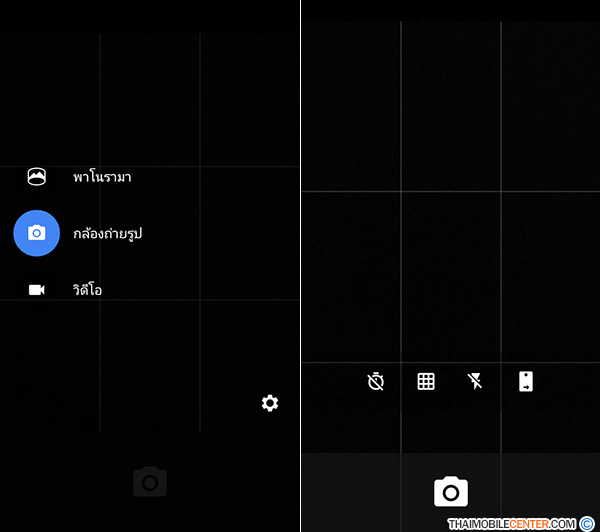
Task: Tap the white shutter button on right screen
Action: [x=451, y=491]
